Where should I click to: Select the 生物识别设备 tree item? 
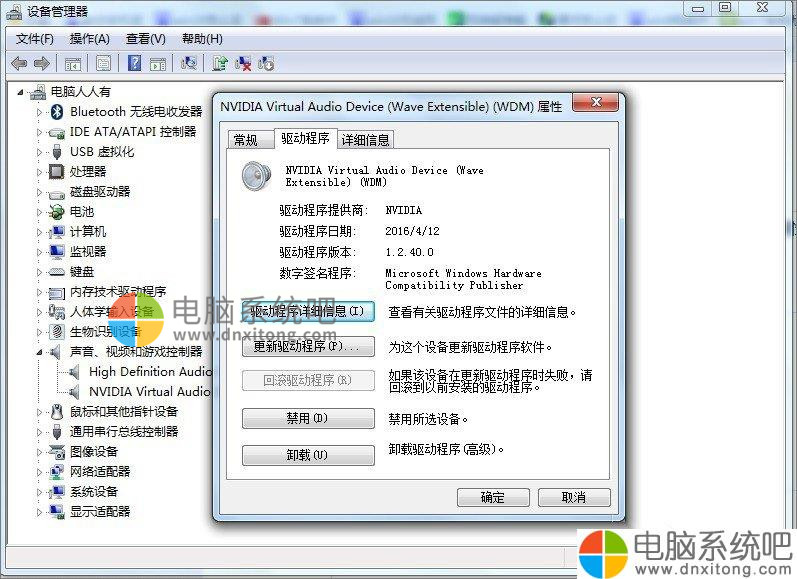[x=105, y=332]
